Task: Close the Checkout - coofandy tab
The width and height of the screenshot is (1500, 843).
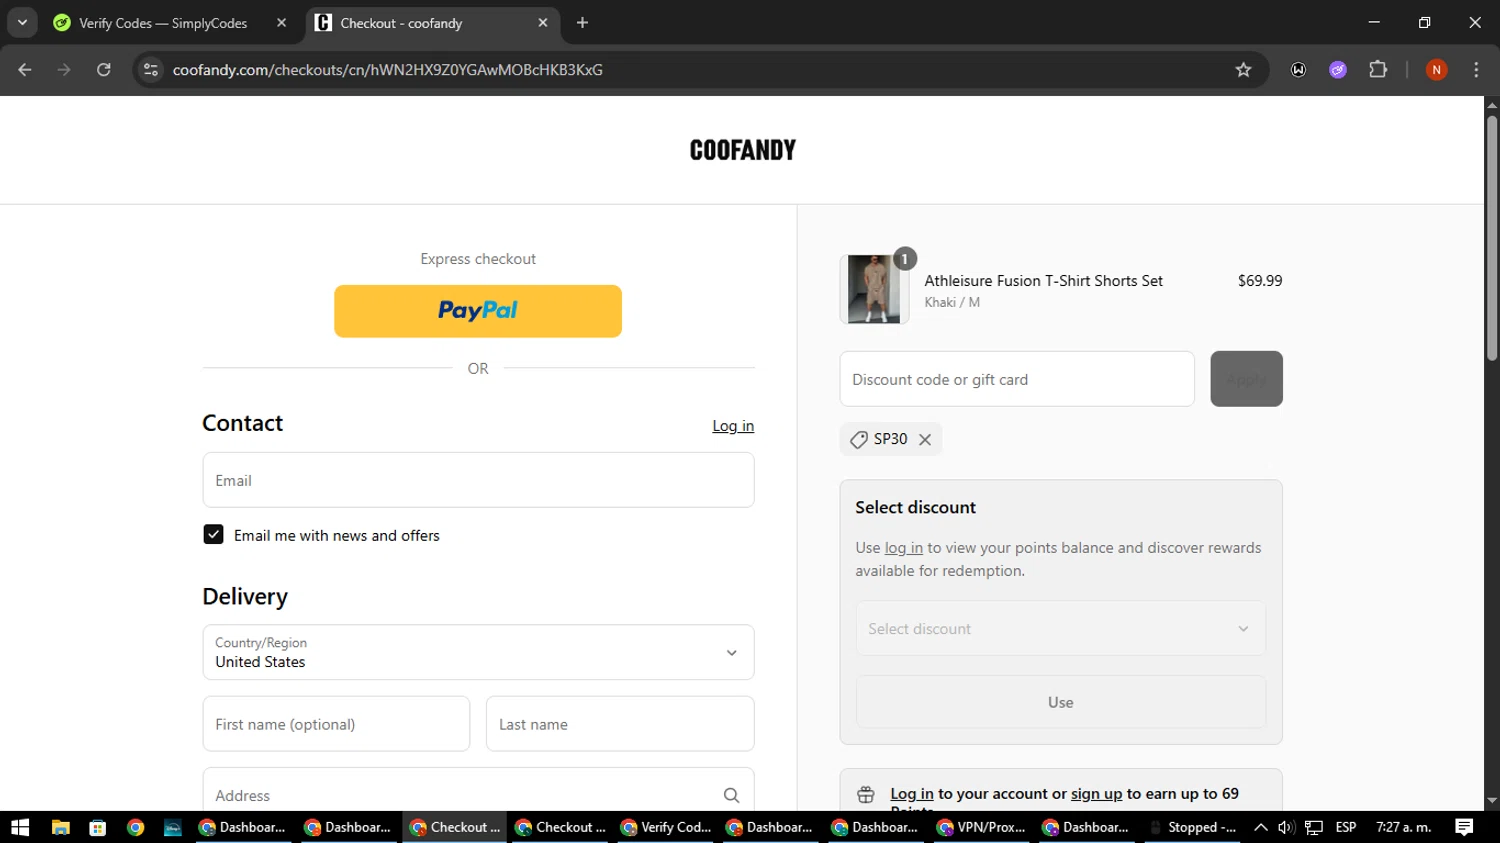Action: 543,22
